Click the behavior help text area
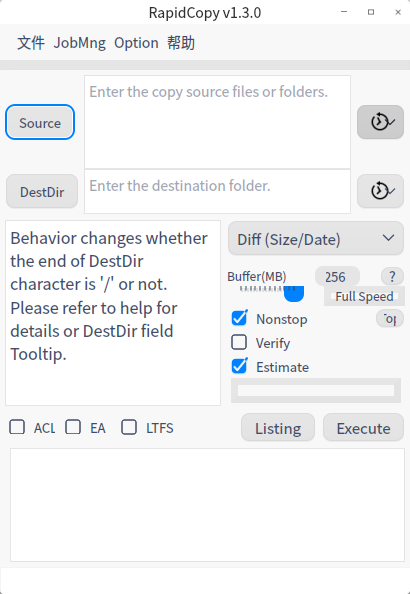Image resolution: width=410 pixels, height=594 pixels. pyautogui.click(x=113, y=313)
